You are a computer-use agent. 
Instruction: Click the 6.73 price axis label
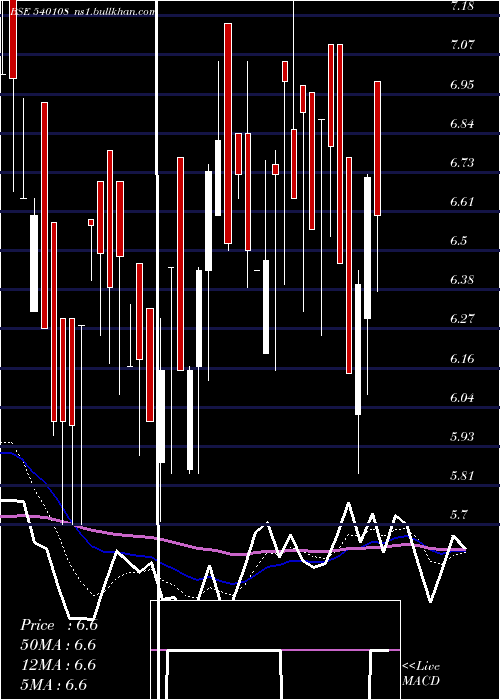462,162
